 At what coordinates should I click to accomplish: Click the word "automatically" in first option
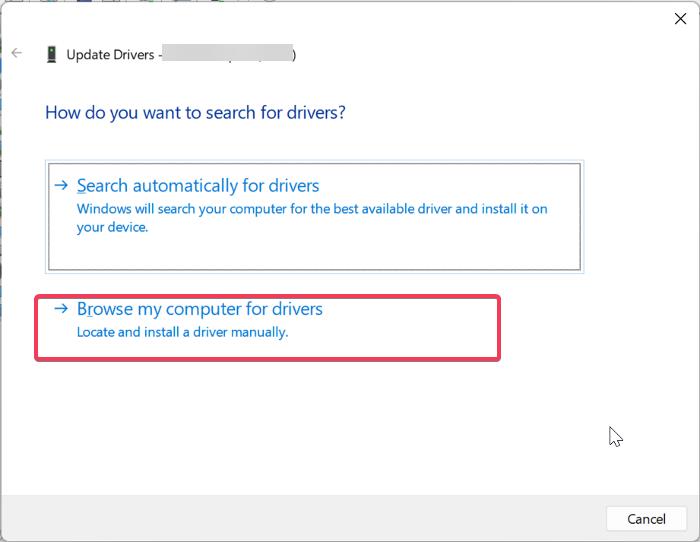(x=186, y=186)
